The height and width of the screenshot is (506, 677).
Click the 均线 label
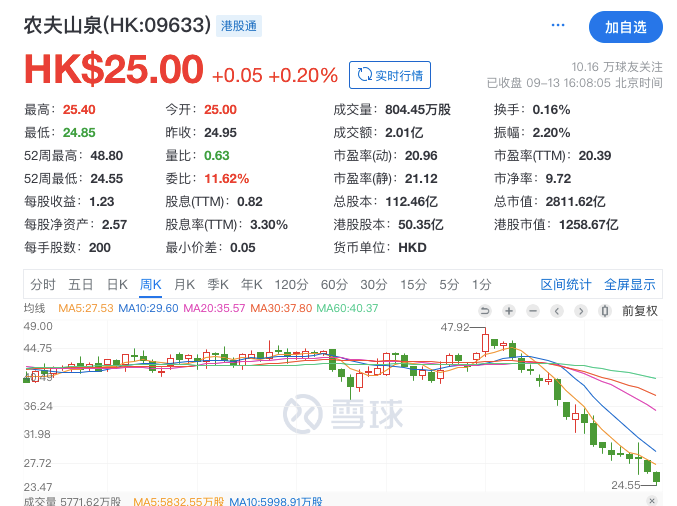coord(34,308)
